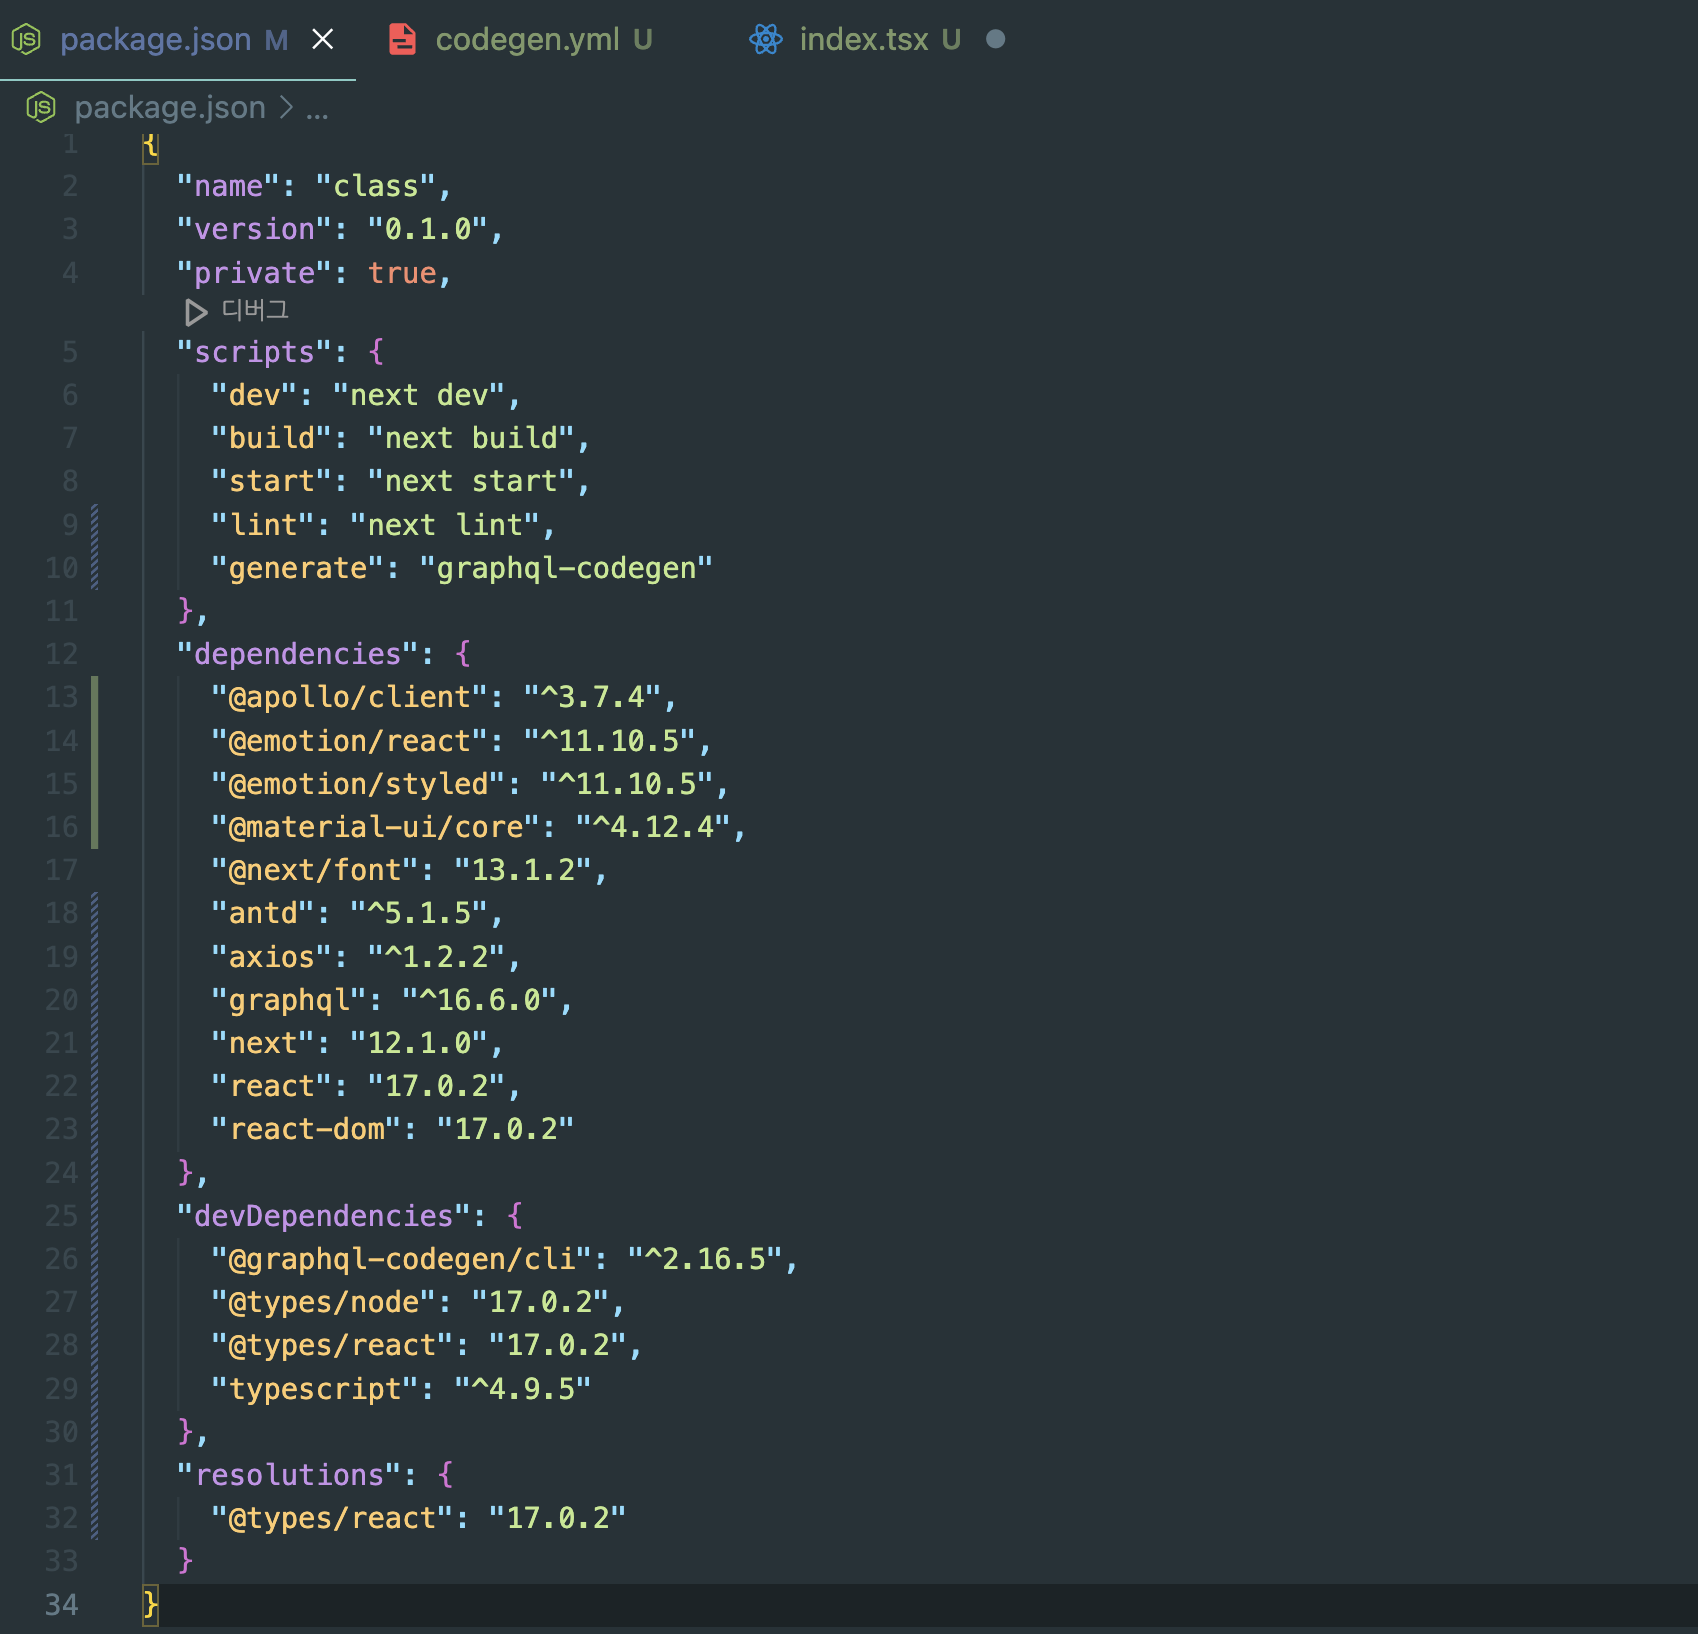Click the "dependencies" key
This screenshot has height=1634, width=1698.
pos(298,654)
